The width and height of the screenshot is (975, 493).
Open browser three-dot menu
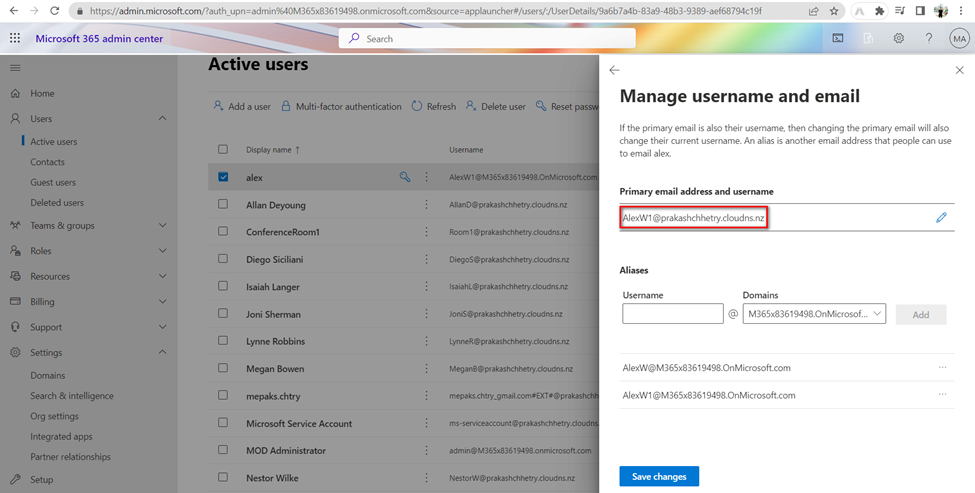click(x=963, y=11)
